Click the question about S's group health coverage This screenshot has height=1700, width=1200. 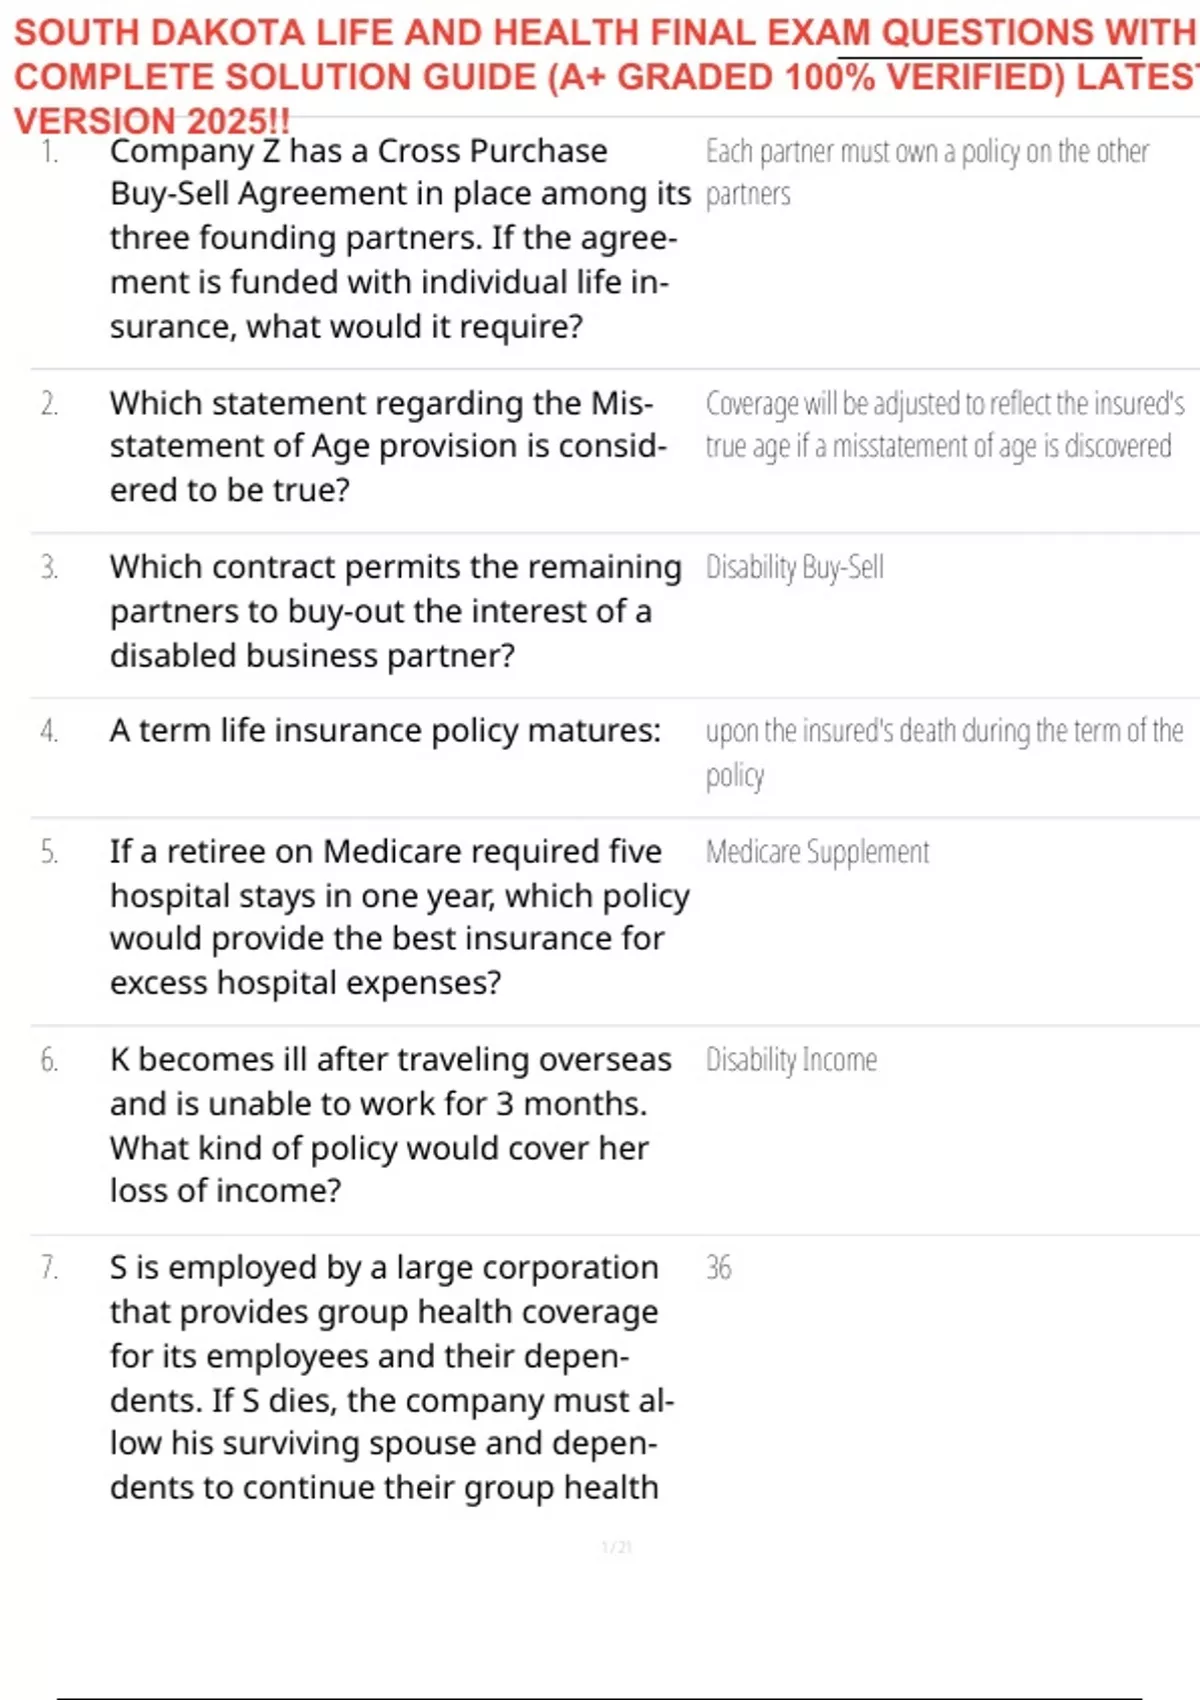(x=390, y=1376)
